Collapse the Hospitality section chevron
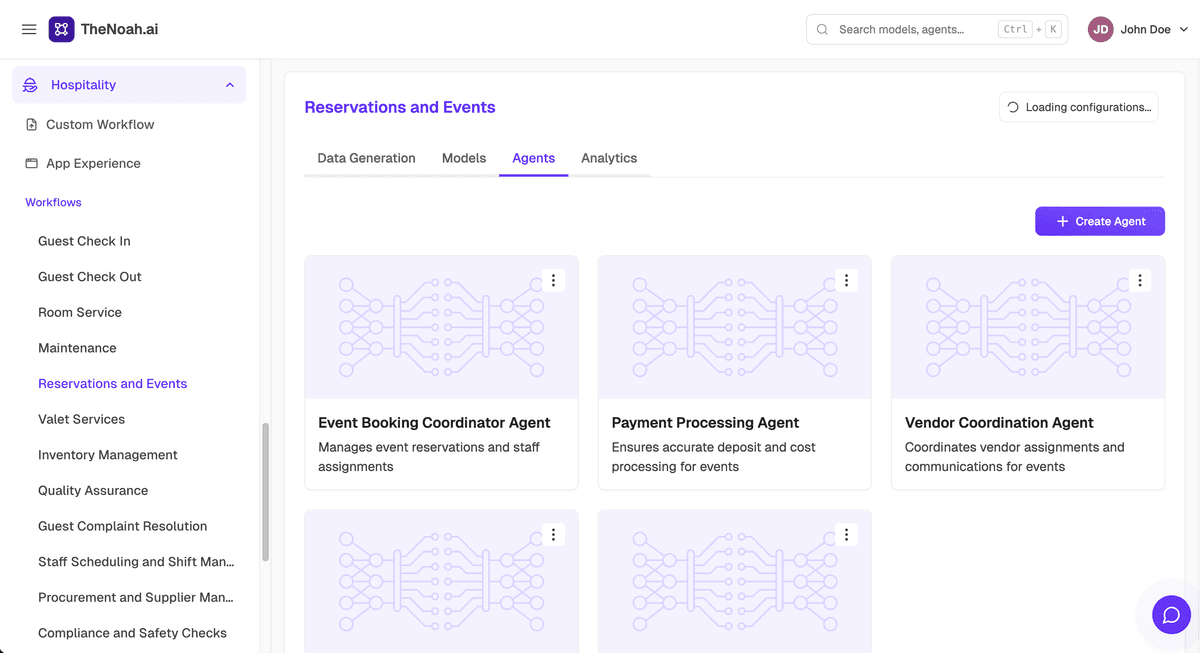 [x=230, y=85]
